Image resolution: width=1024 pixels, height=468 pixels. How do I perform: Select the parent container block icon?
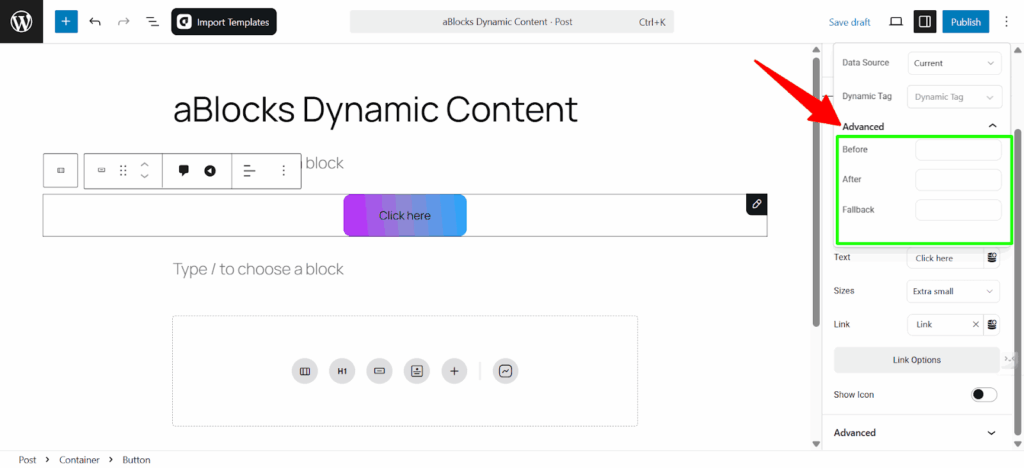point(61,170)
